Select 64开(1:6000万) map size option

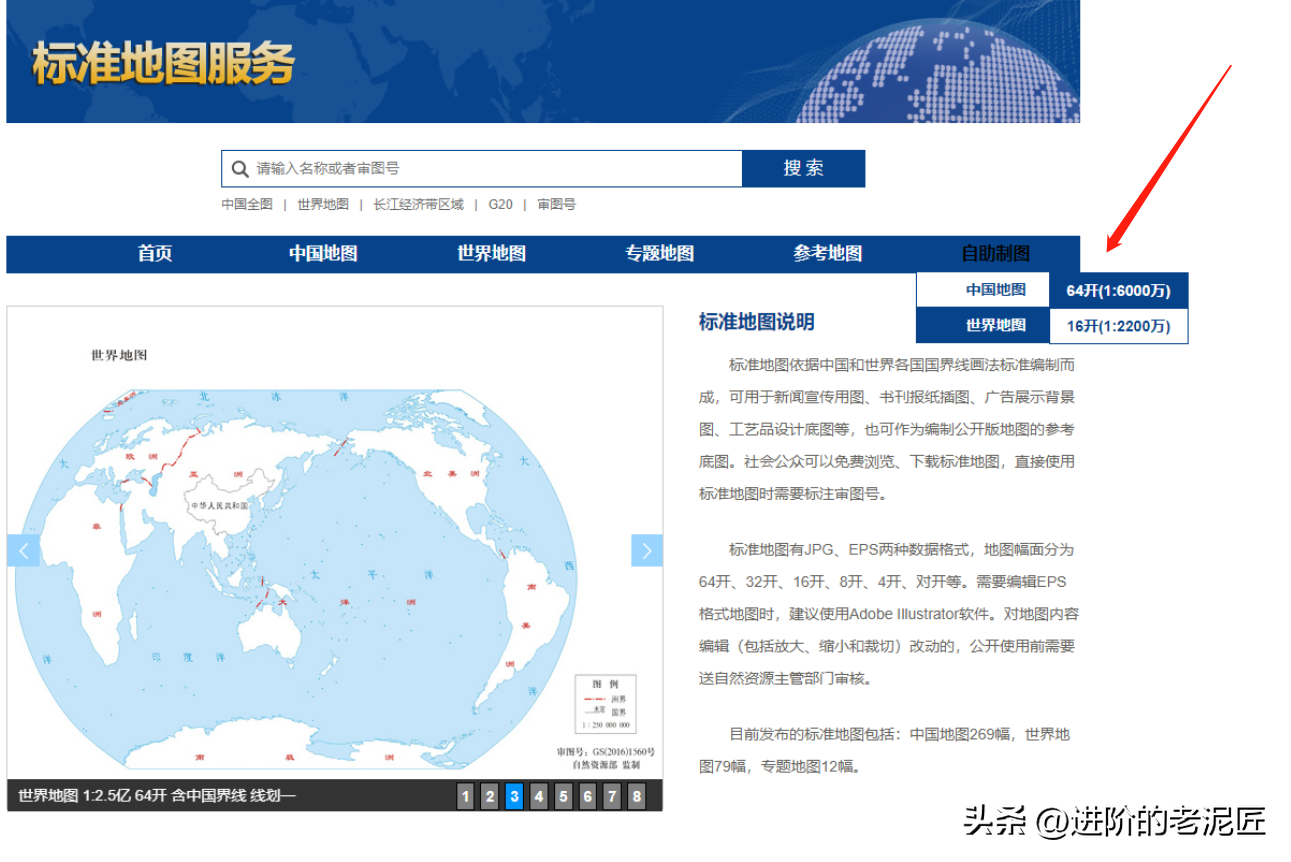click(x=1118, y=291)
